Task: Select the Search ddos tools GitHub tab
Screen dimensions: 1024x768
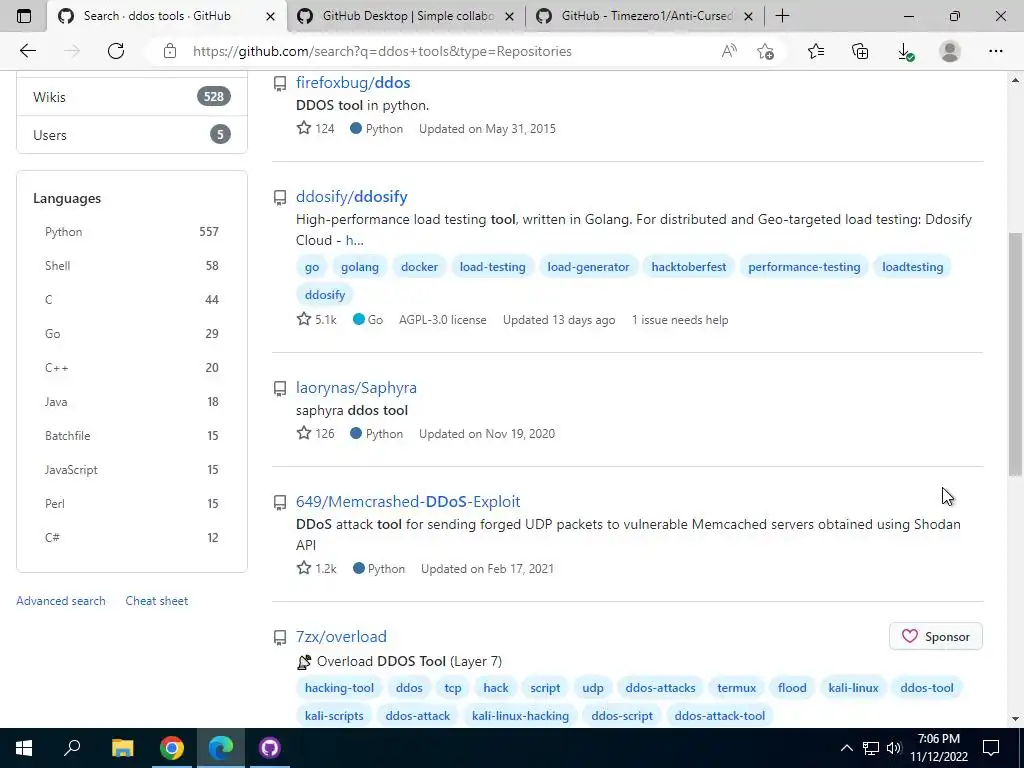Action: [167, 16]
